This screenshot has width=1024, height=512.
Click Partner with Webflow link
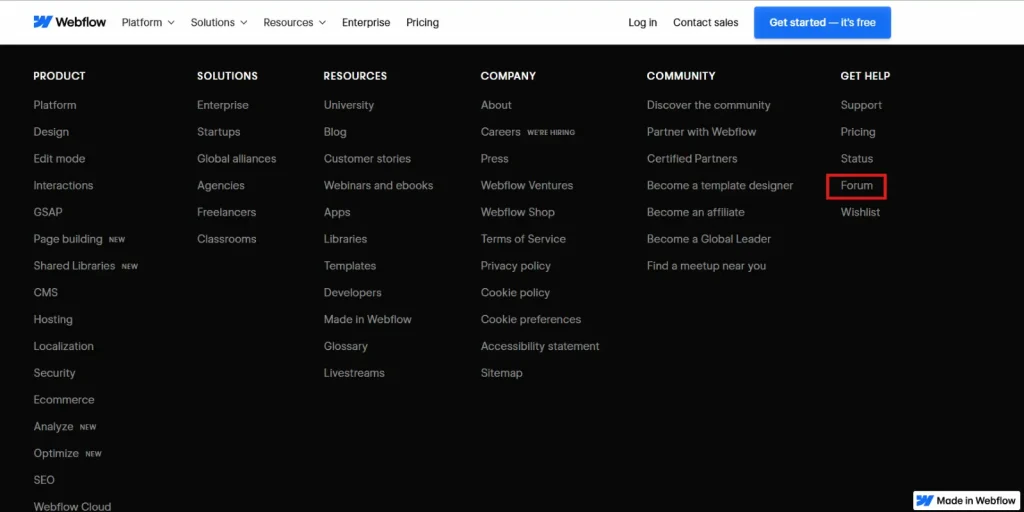tap(701, 132)
